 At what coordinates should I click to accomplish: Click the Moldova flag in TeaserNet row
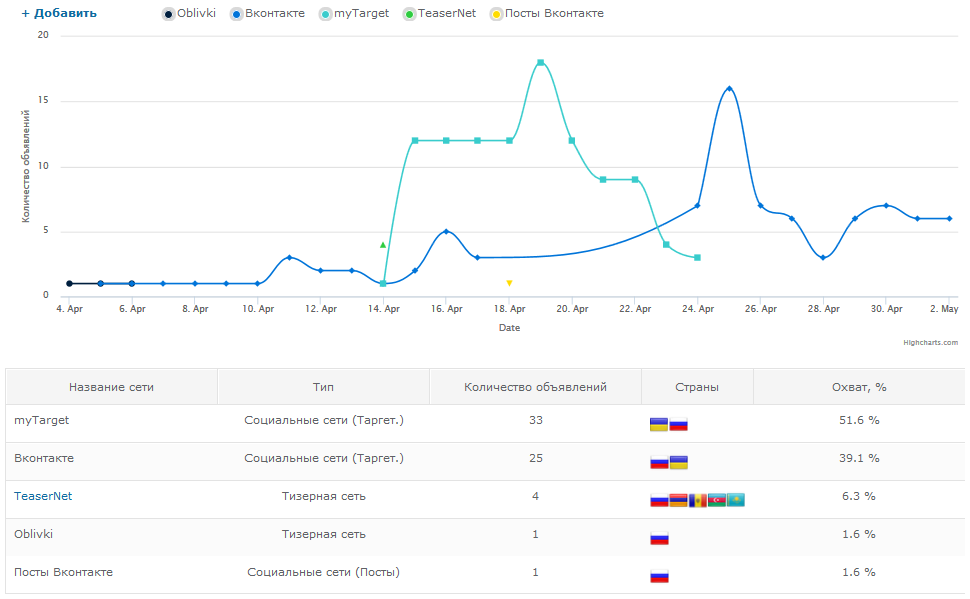pyautogui.click(x=698, y=500)
